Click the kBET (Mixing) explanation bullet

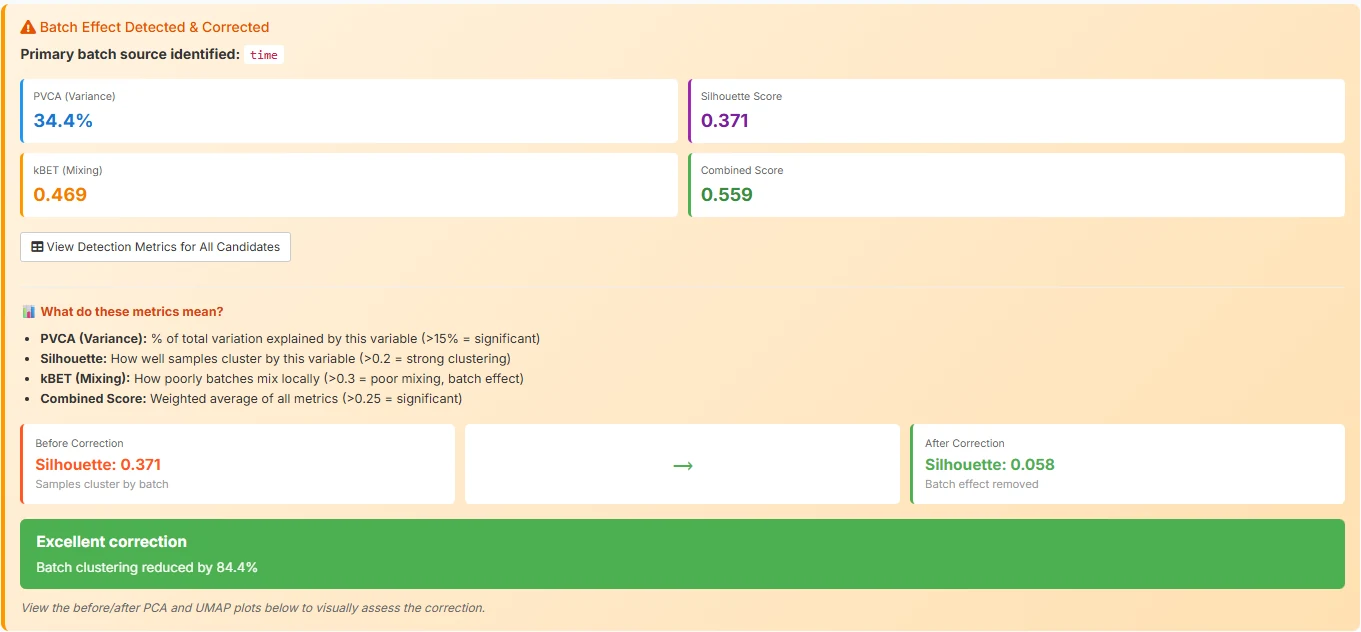(282, 379)
